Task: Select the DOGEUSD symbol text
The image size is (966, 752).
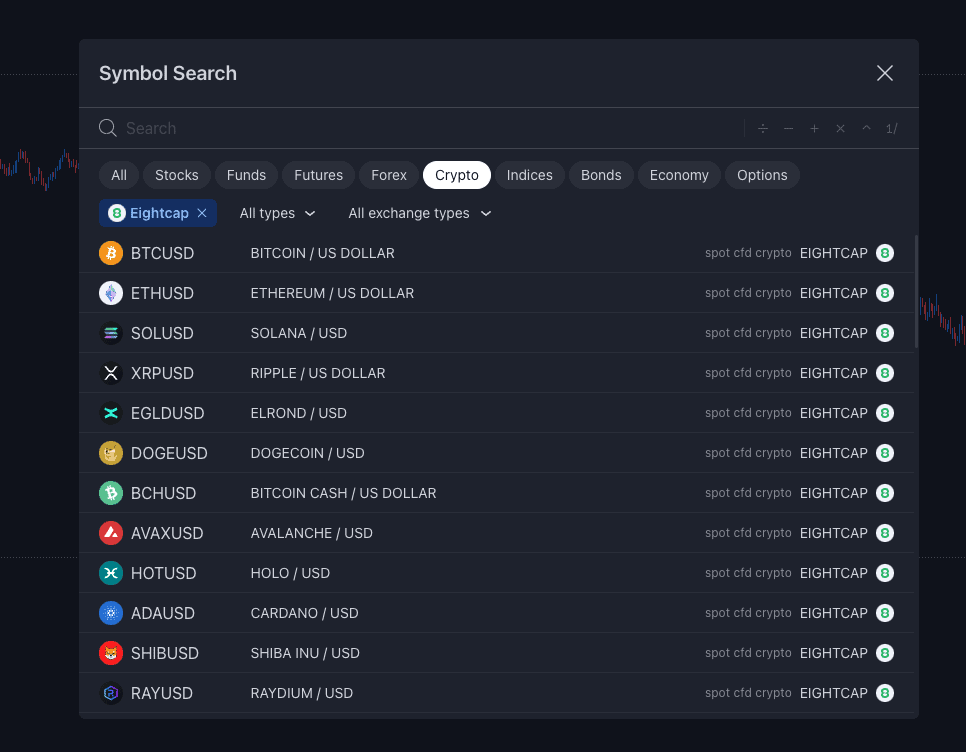Action: (169, 453)
